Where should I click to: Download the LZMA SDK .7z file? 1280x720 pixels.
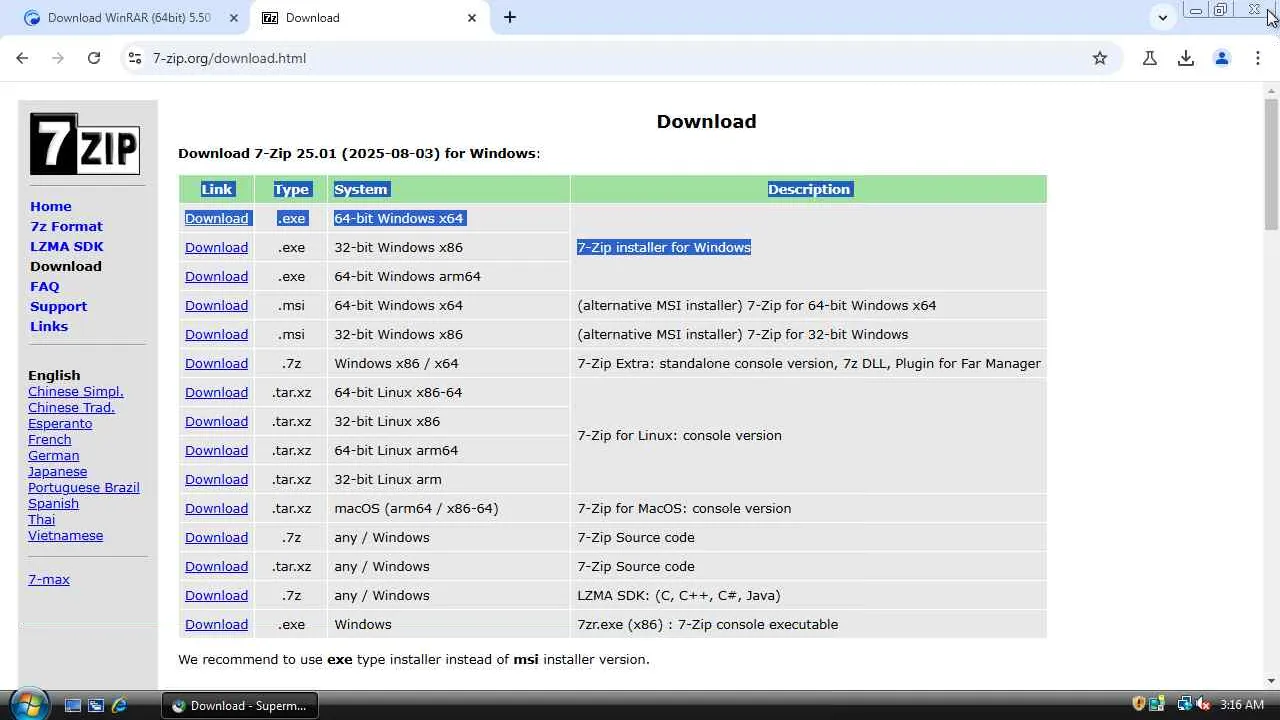click(216, 595)
